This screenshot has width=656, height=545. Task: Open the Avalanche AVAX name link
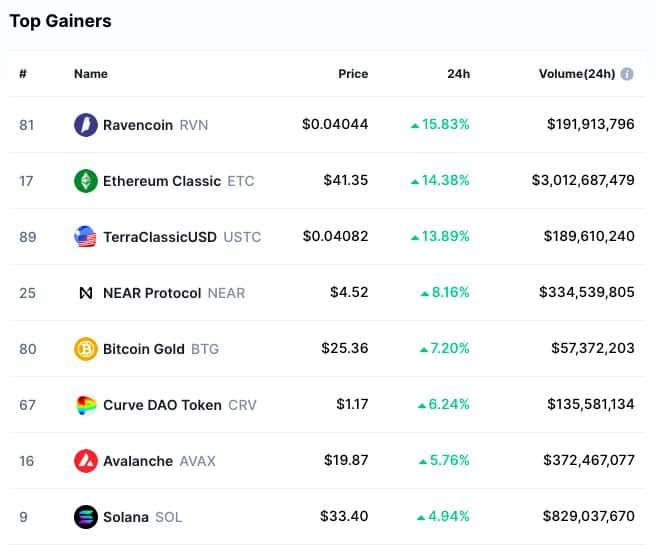159,461
